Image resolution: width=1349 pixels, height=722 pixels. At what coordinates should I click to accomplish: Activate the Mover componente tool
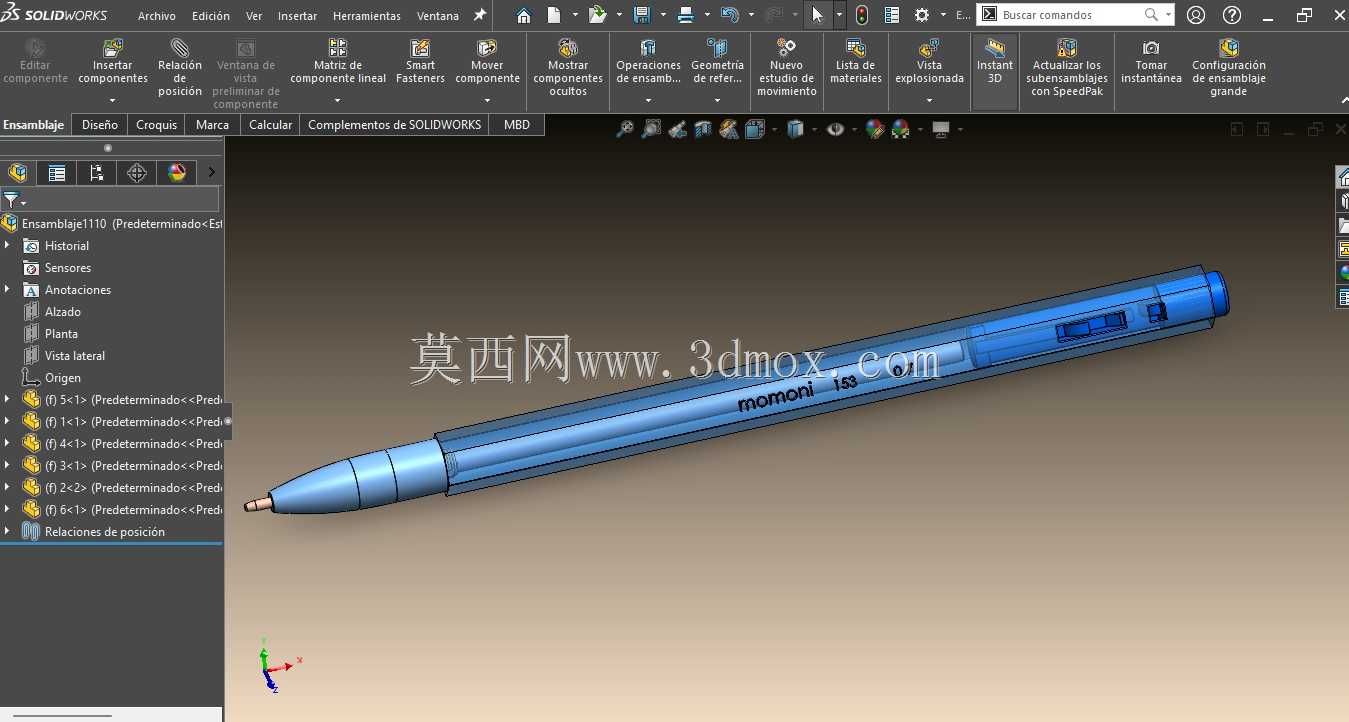(x=487, y=61)
